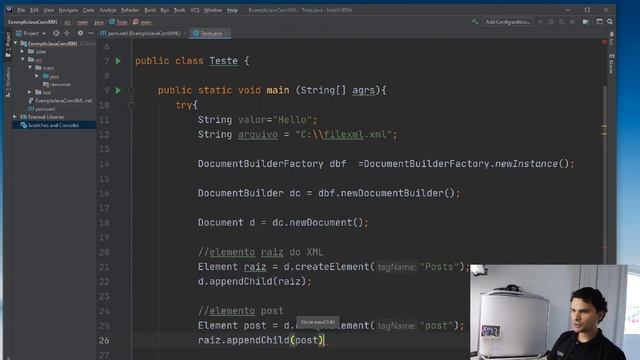
Task: Open the Tools menu
Action: 179,10
